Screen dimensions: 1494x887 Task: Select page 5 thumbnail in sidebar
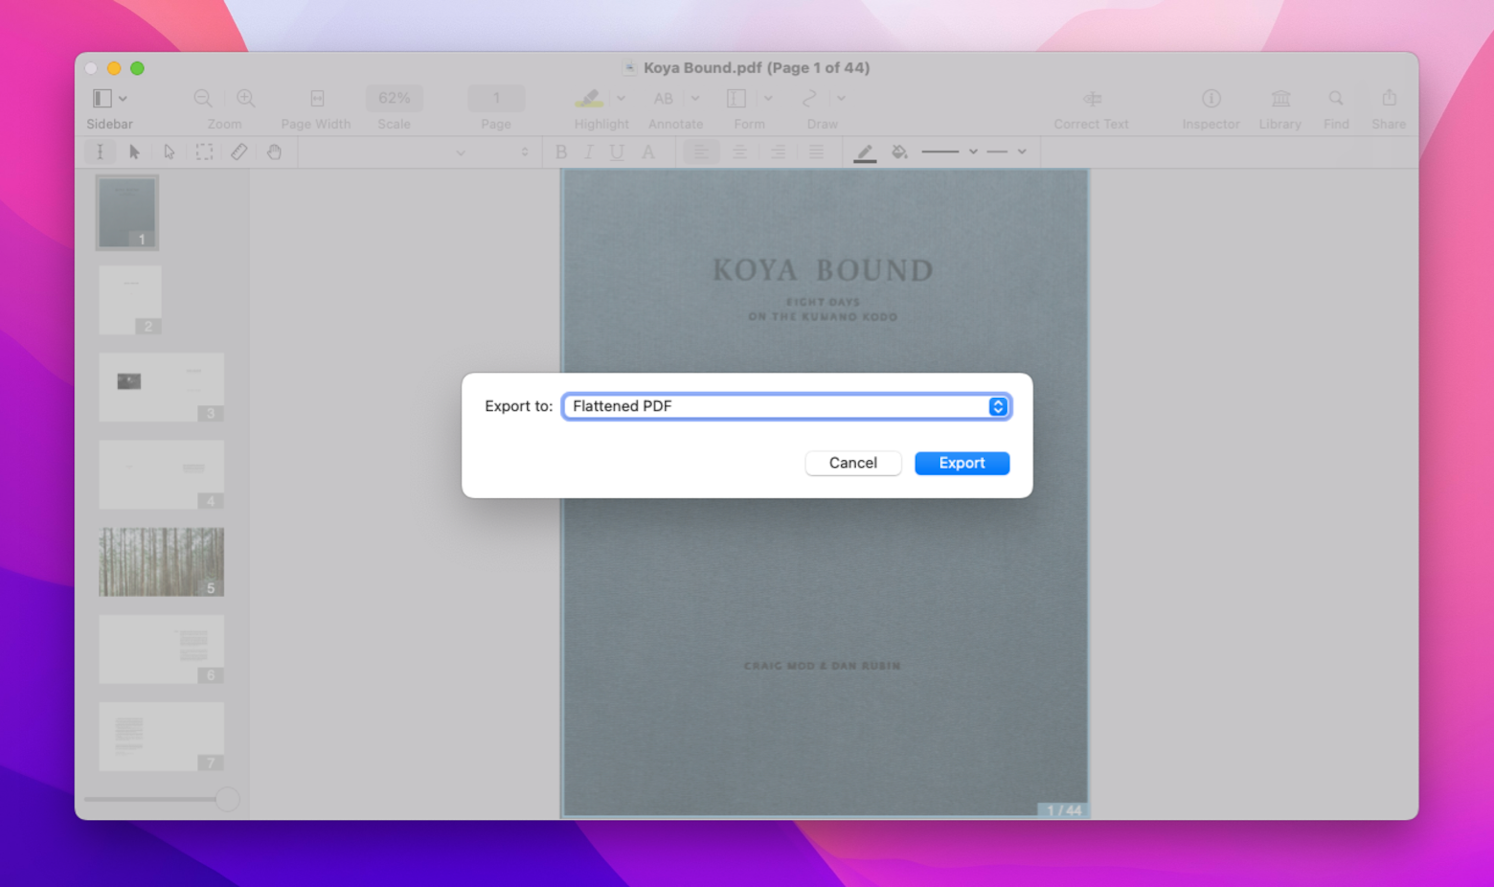pyautogui.click(x=160, y=561)
